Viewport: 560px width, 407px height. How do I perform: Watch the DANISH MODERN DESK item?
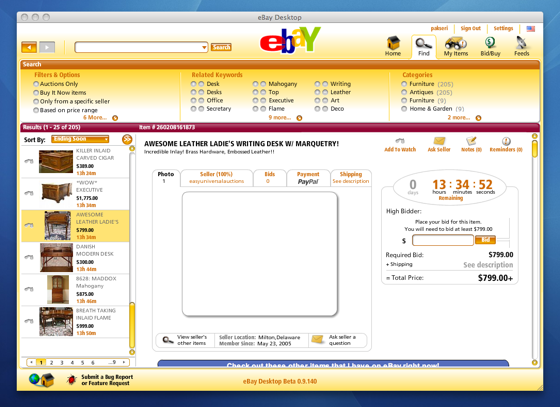click(x=29, y=257)
